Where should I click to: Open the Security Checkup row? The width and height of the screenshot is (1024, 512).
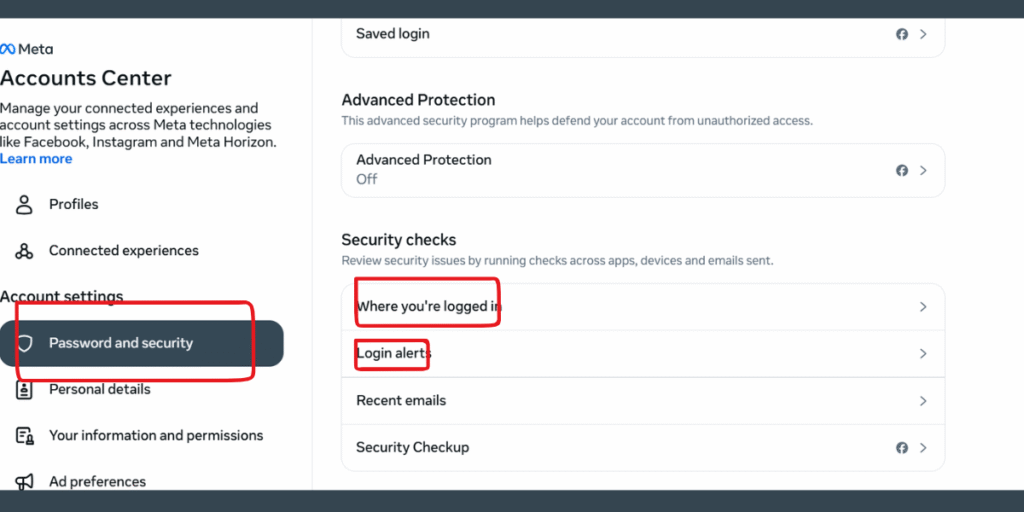click(643, 448)
